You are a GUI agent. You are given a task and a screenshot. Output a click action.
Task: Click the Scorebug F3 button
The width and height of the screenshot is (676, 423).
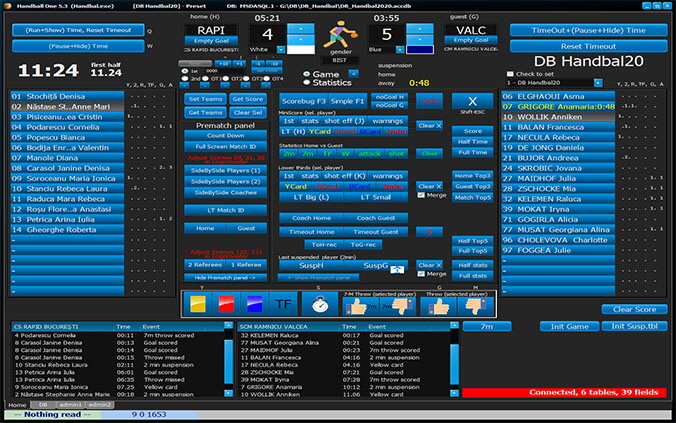click(x=303, y=101)
